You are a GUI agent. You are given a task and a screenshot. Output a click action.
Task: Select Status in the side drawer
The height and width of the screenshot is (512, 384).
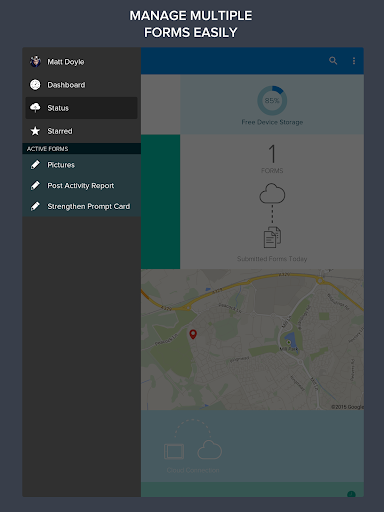coord(82,108)
